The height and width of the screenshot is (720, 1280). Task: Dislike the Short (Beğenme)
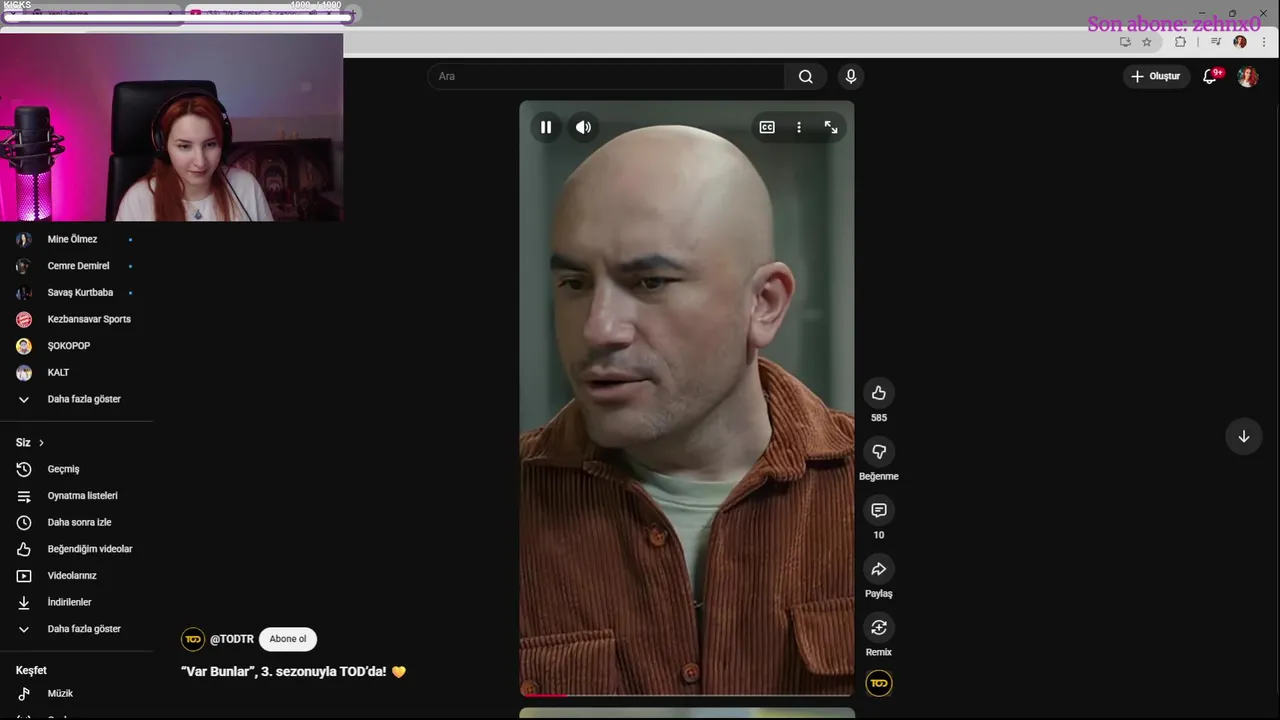[x=879, y=452]
